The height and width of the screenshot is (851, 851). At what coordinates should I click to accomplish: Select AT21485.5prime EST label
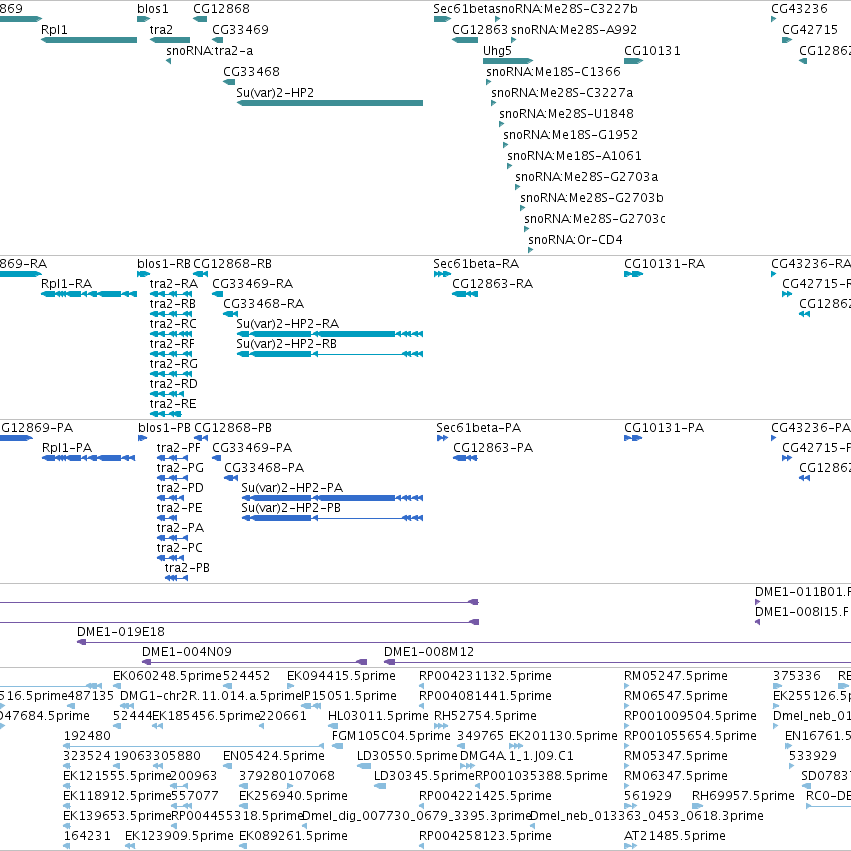pyautogui.click(x=675, y=836)
